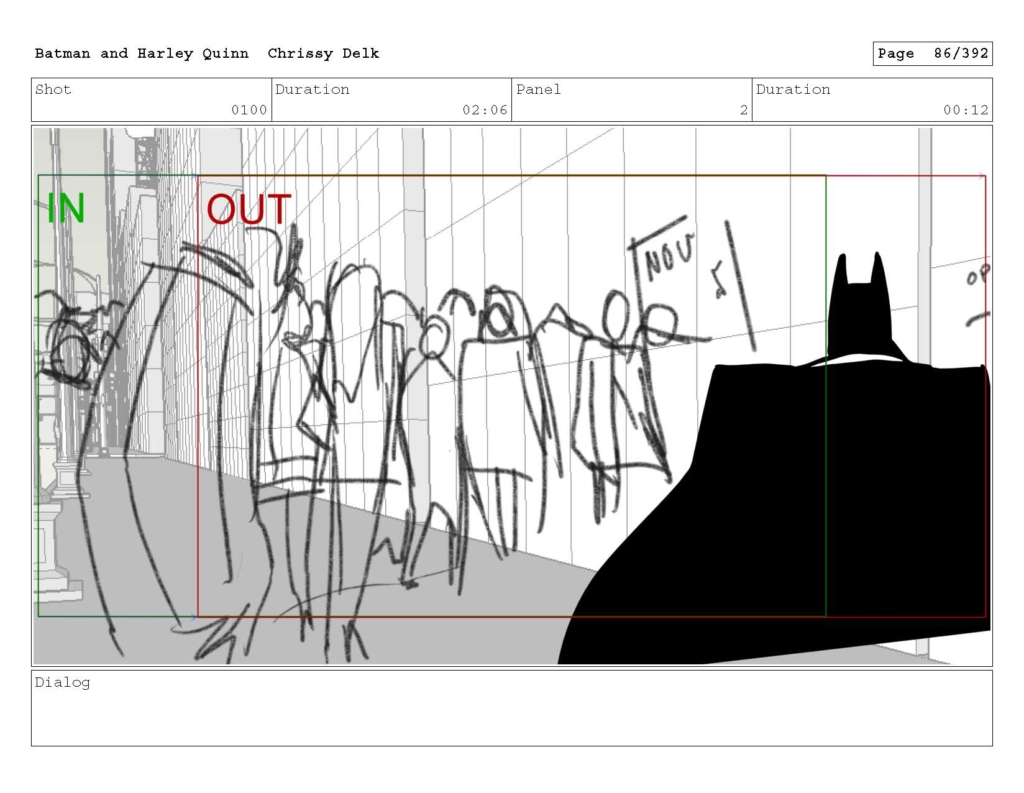Click the green "IN" camera frame label

pos(66,209)
